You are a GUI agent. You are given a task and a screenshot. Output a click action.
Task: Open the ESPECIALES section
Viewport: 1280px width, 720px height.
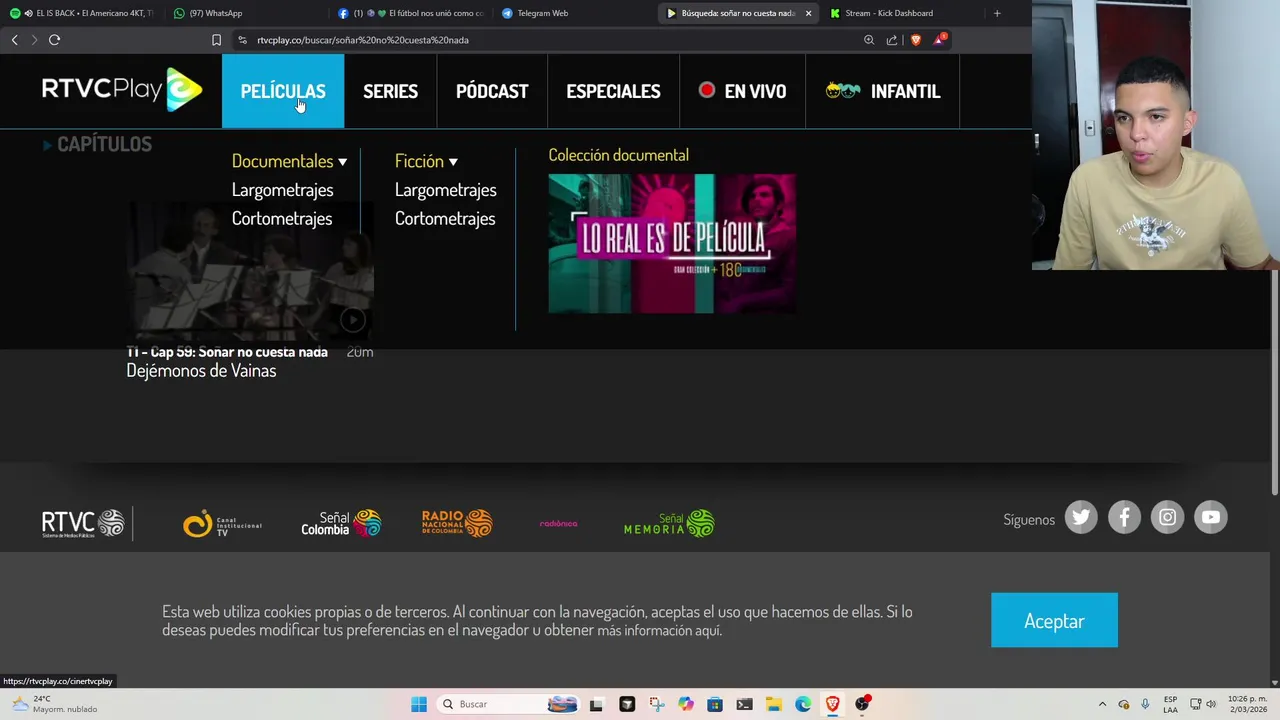pyautogui.click(x=613, y=91)
